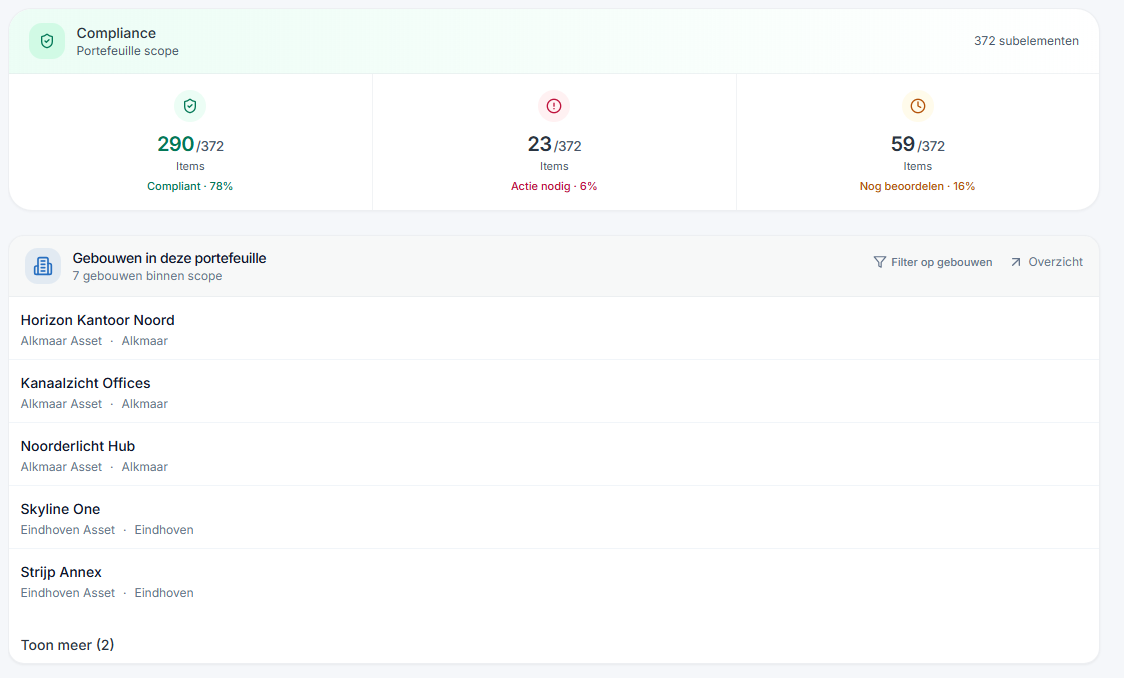This screenshot has height=678, width=1124.
Task: Open the Kanaalzicht Offices building row
Action: (x=553, y=392)
